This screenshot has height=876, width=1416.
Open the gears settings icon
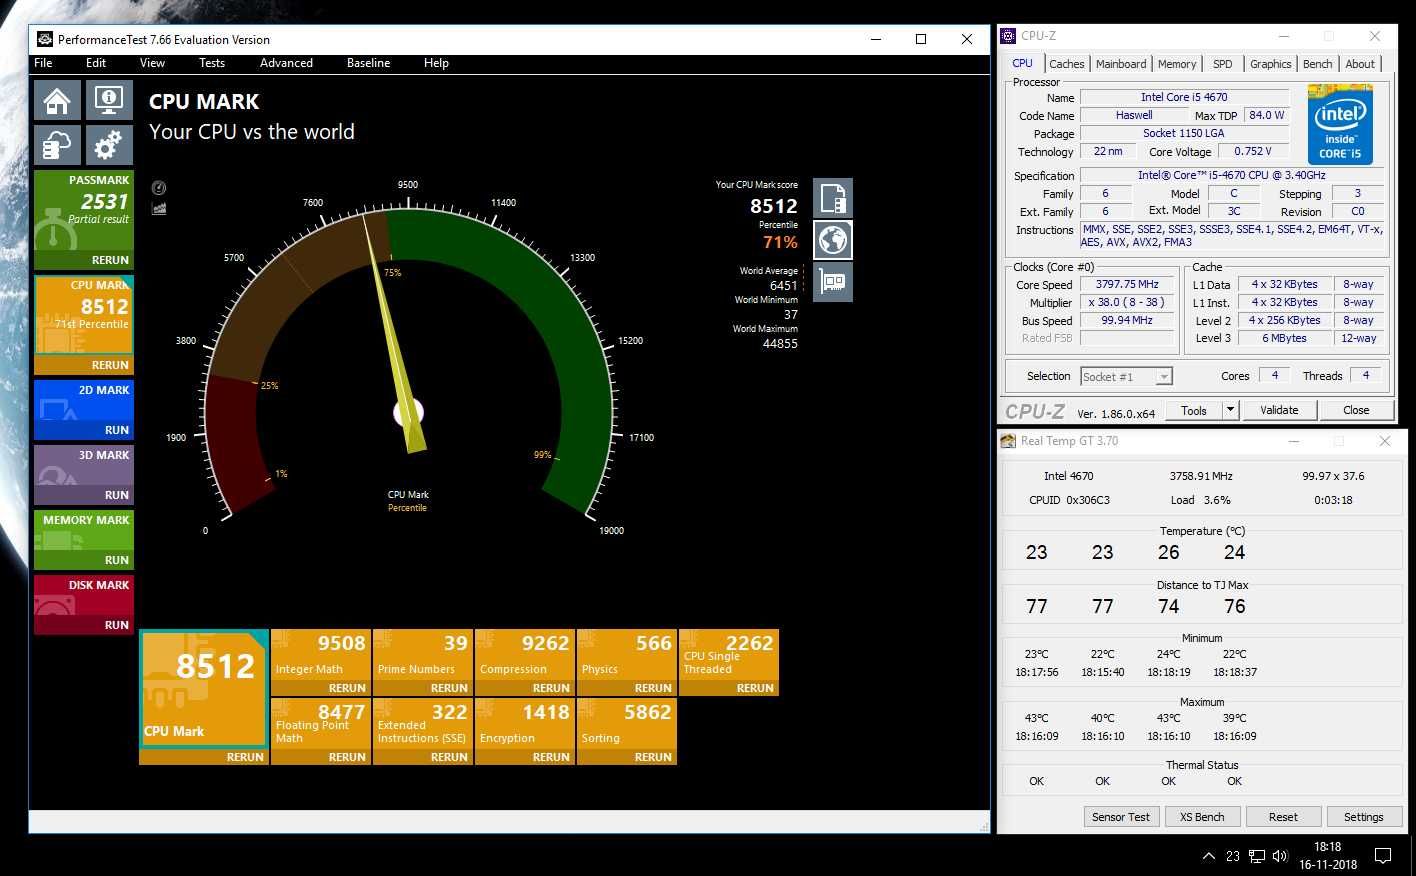click(x=109, y=145)
